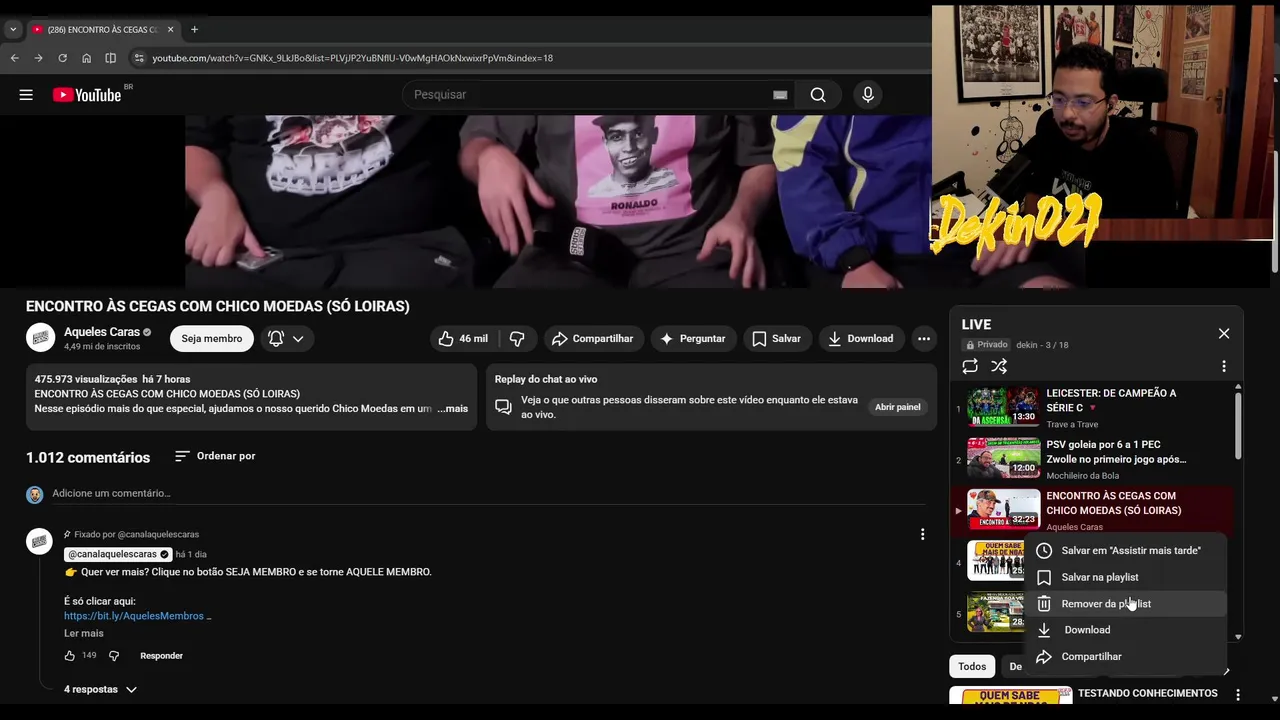Dislike the pinned comment
The width and height of the screenshot is (1280, 720).
[114, 656]
